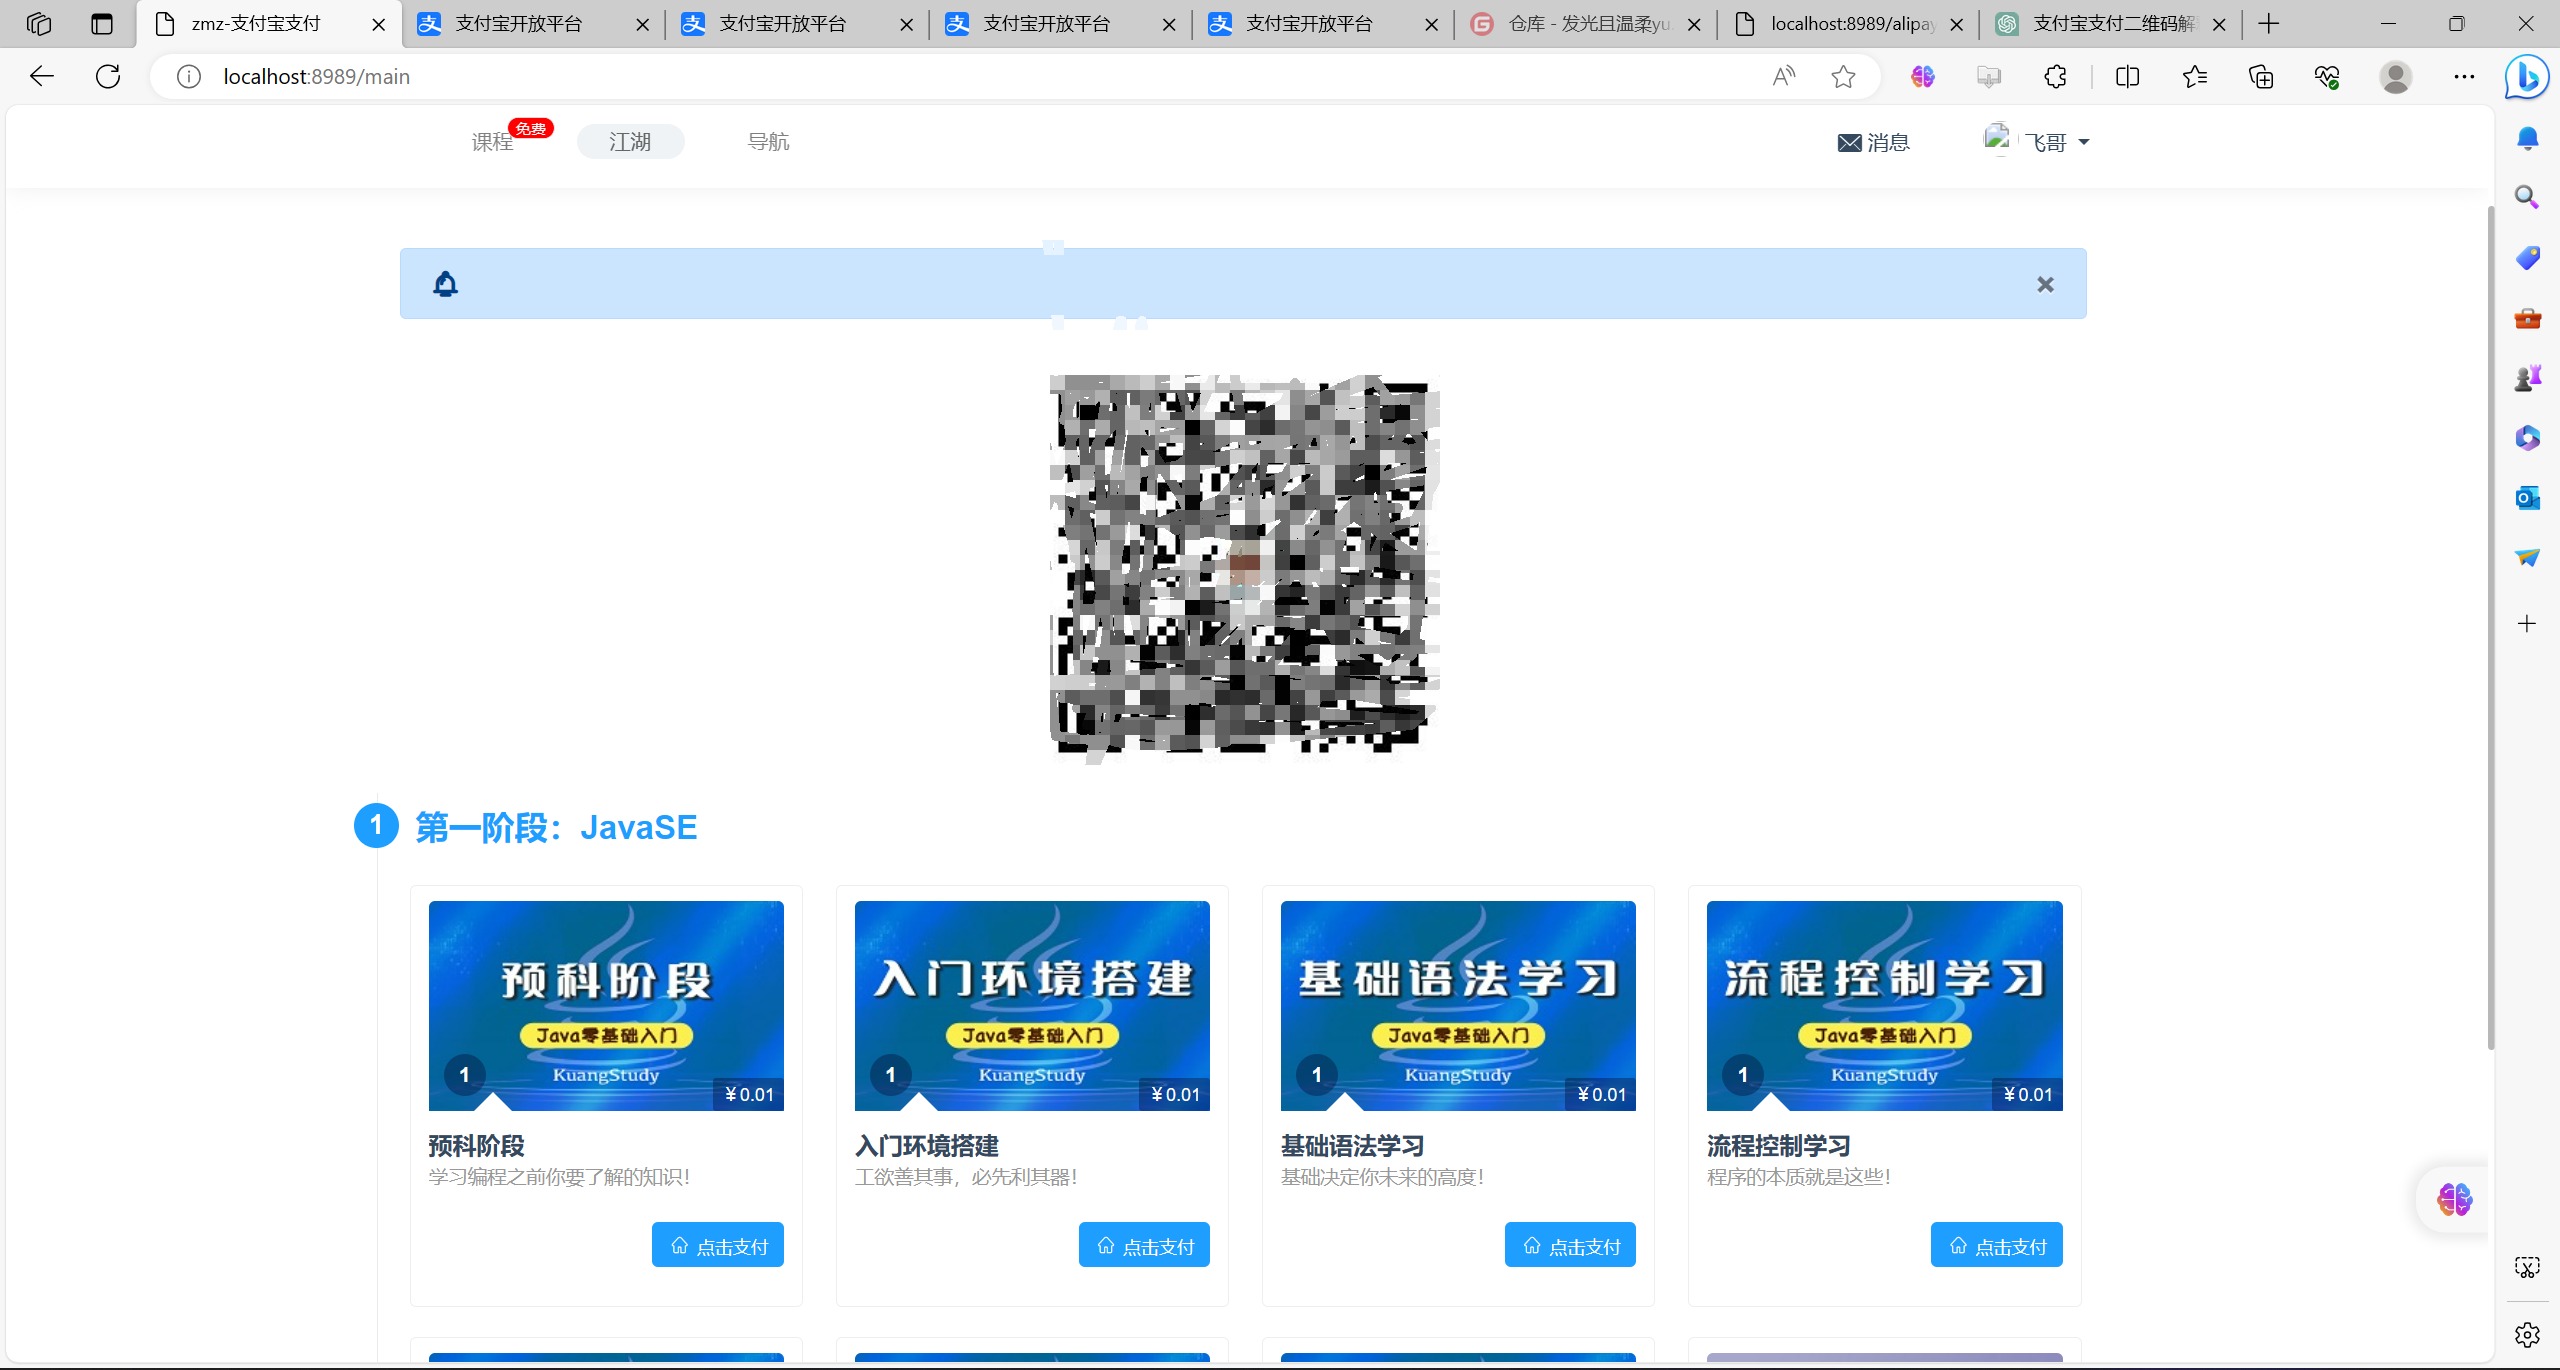
Task: Click 点击支付 for 入门环境搭建
Action: point(1144,1245)
